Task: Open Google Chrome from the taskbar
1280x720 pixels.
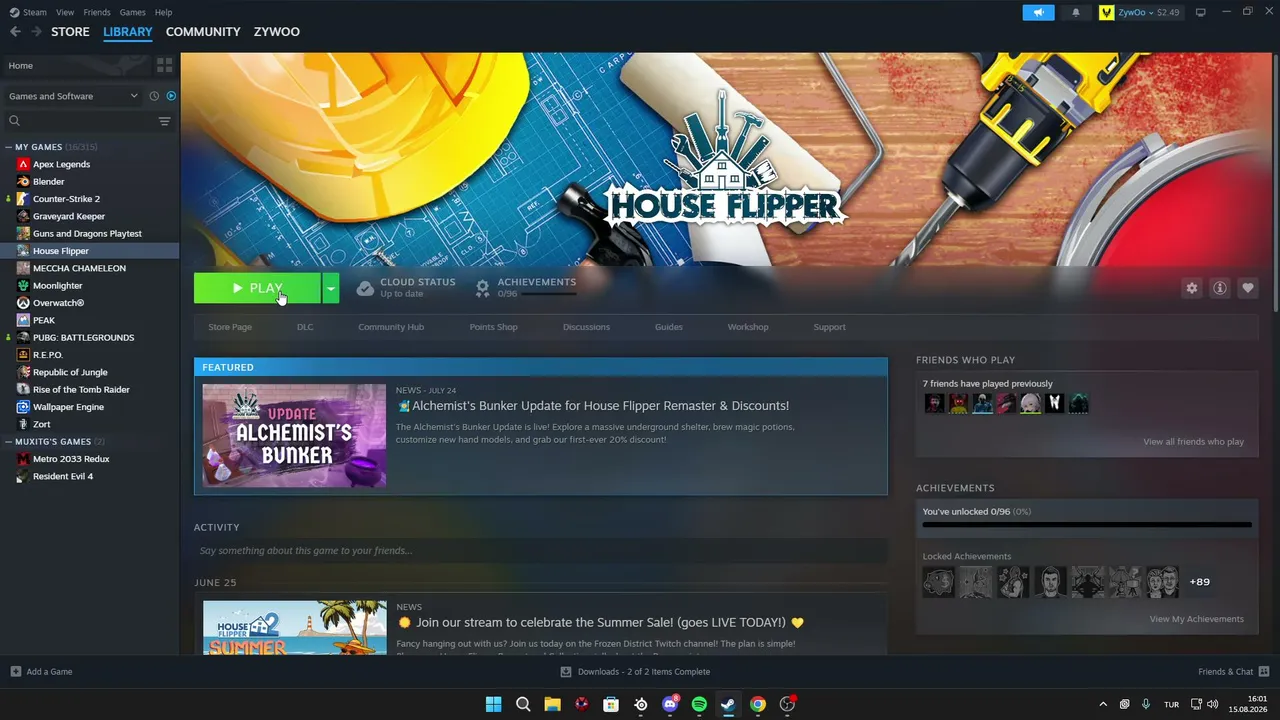Action: 758,704
